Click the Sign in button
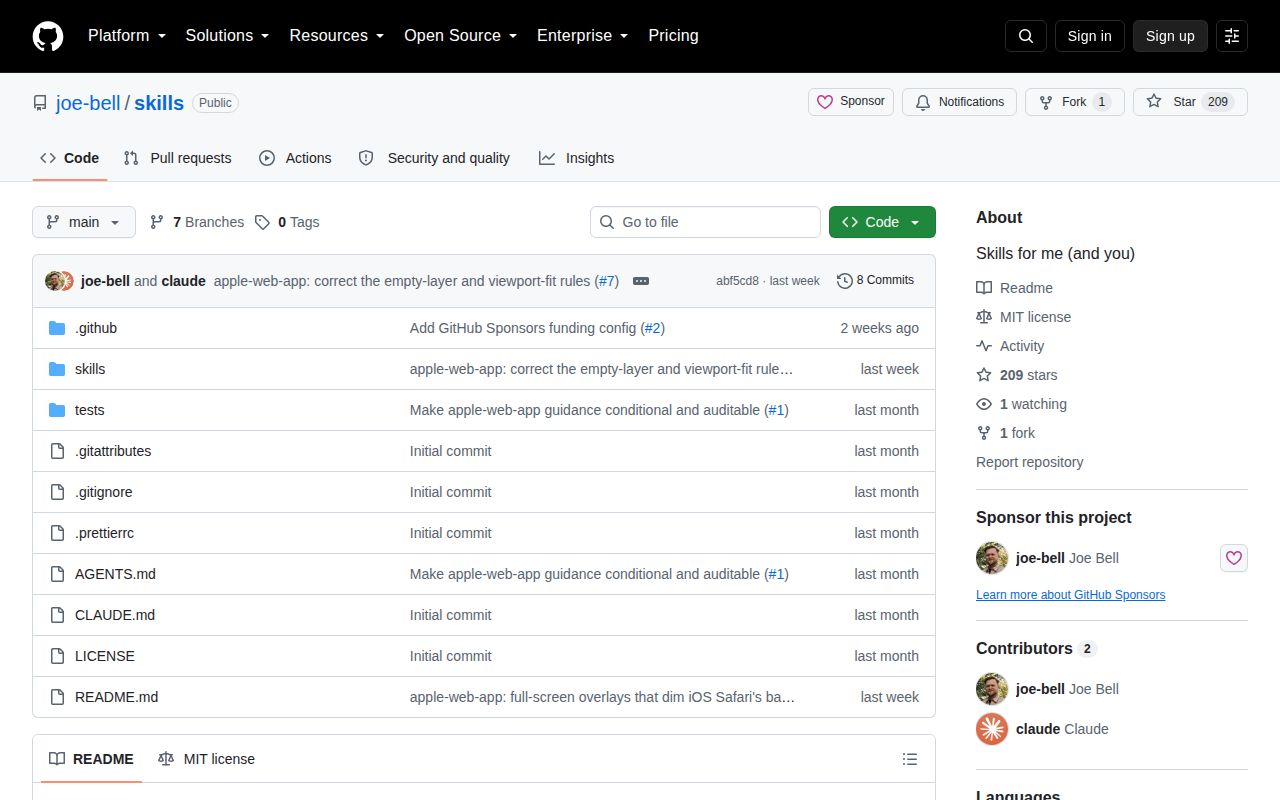This screenshot has width=1280, height=800. [x=1089, y=36]
